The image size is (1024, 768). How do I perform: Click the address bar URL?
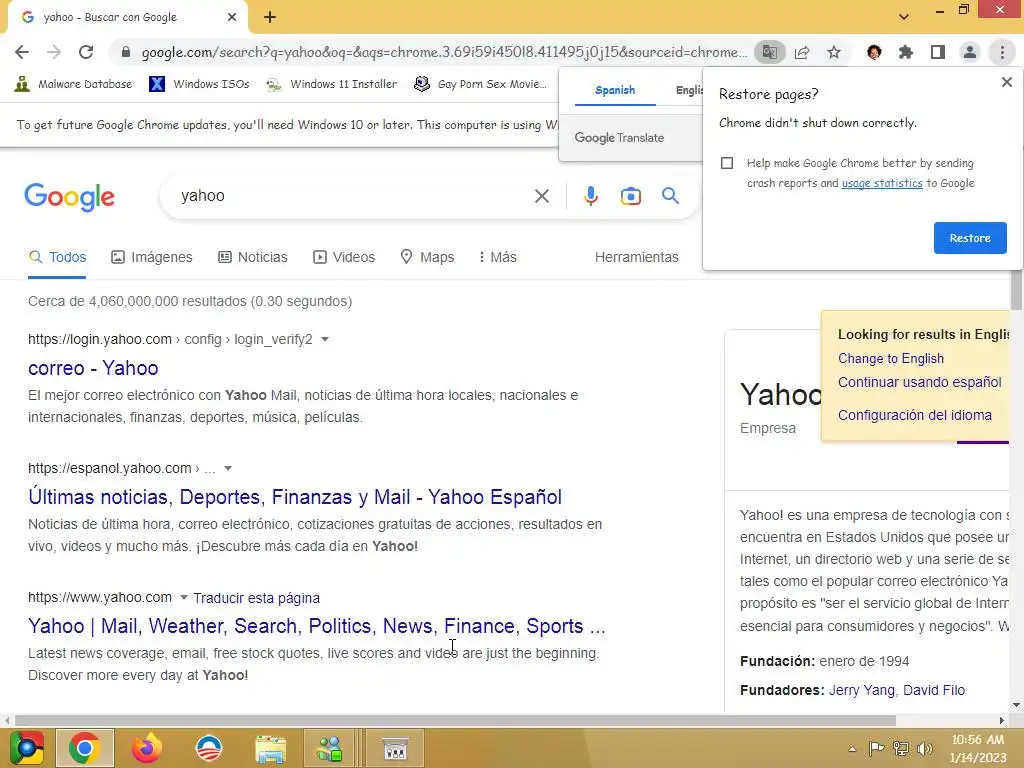(443, 52)
